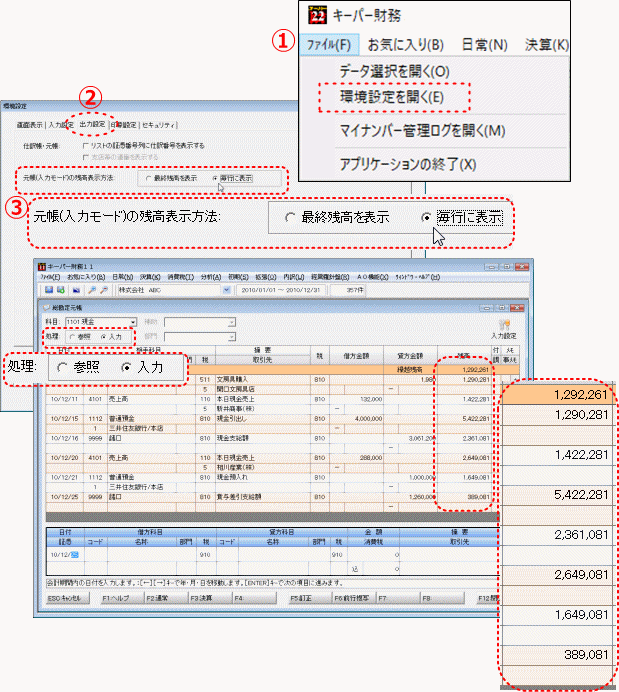Open 決算(K) in the enlarged menu bar
Image resolution: width=619 pixels, height=692 pixels.
(x=546, y=45)
